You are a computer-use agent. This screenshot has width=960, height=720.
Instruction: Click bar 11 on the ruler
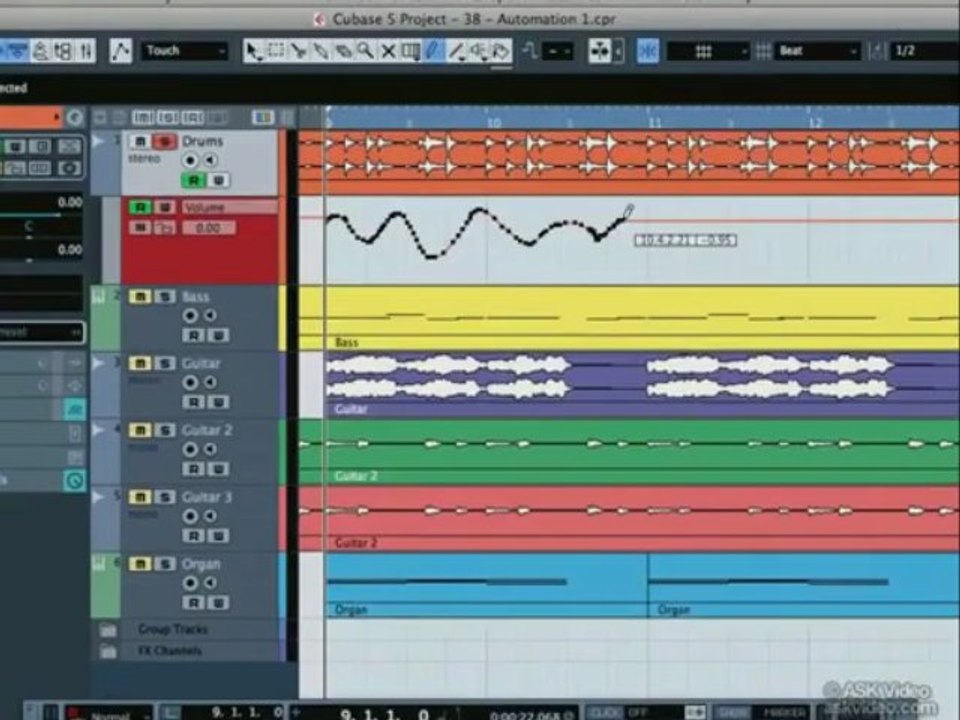point(654,123)
